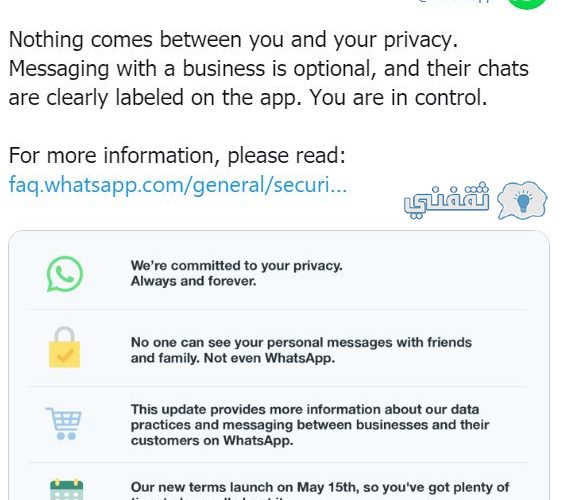Click the yellow padlock icon

[x=65, y=347]
